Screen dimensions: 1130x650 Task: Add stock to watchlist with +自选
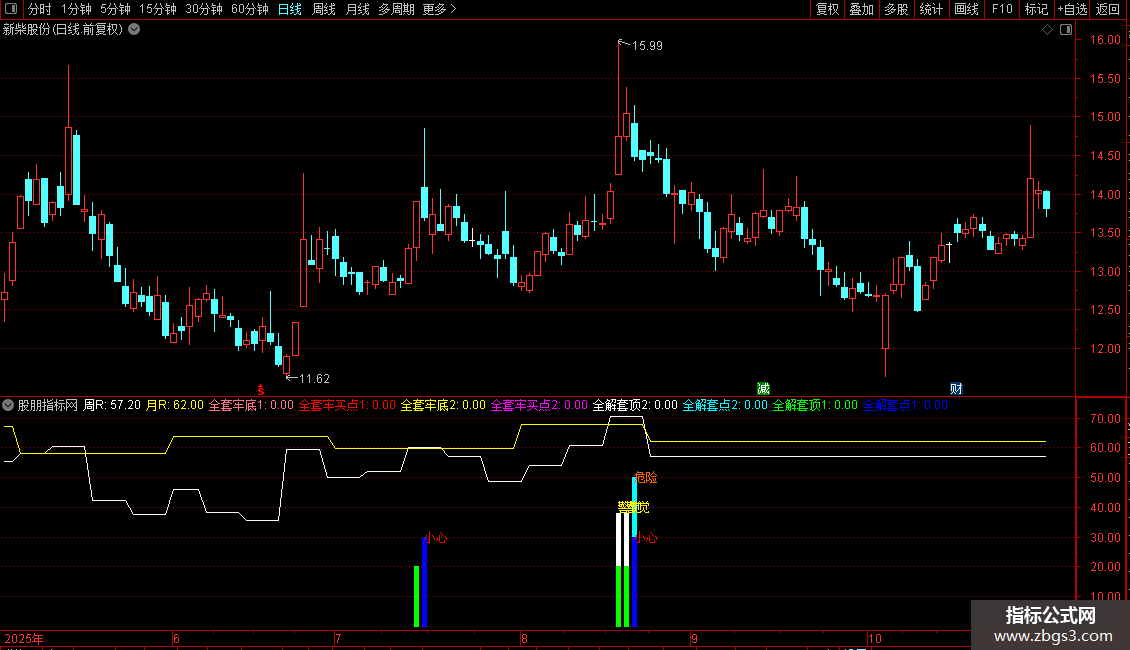(1072, 9)
